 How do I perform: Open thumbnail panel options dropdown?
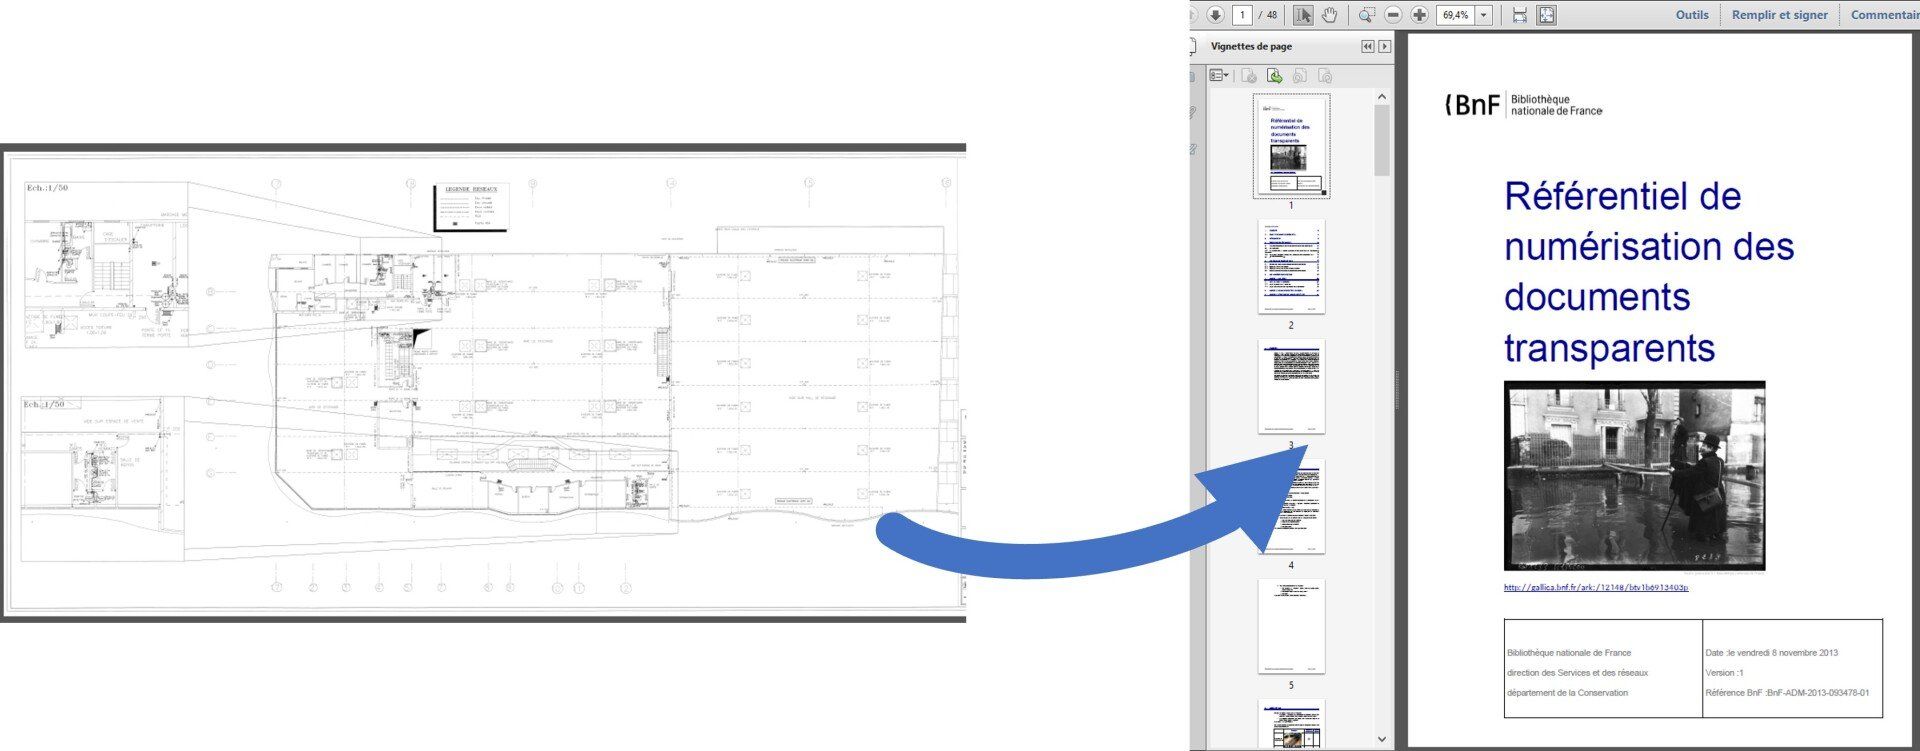1219,76
